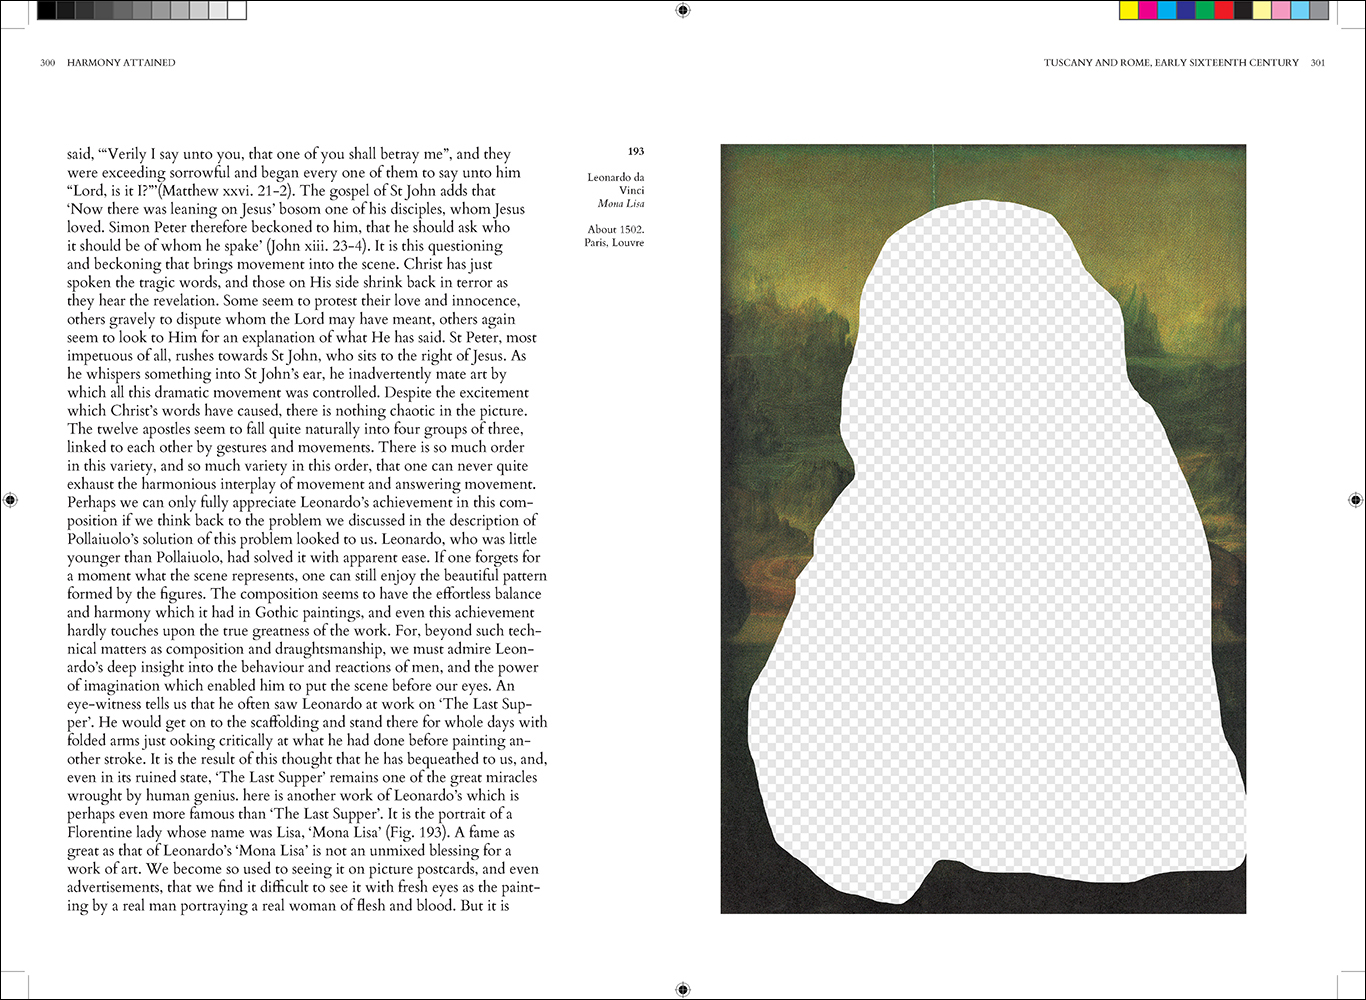This screenshot has height=1000, width=1366.
Task: Click the words 'Gothic paintings' in the text
Action: pos(309,612)
